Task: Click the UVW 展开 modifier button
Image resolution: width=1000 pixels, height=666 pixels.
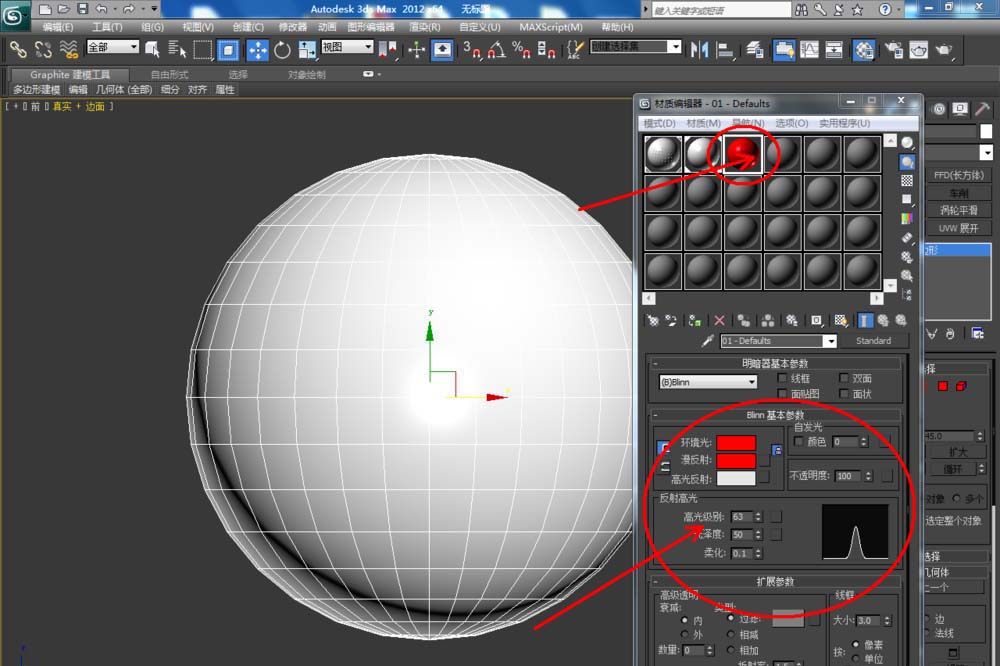Action: click(x=959, y=228)
